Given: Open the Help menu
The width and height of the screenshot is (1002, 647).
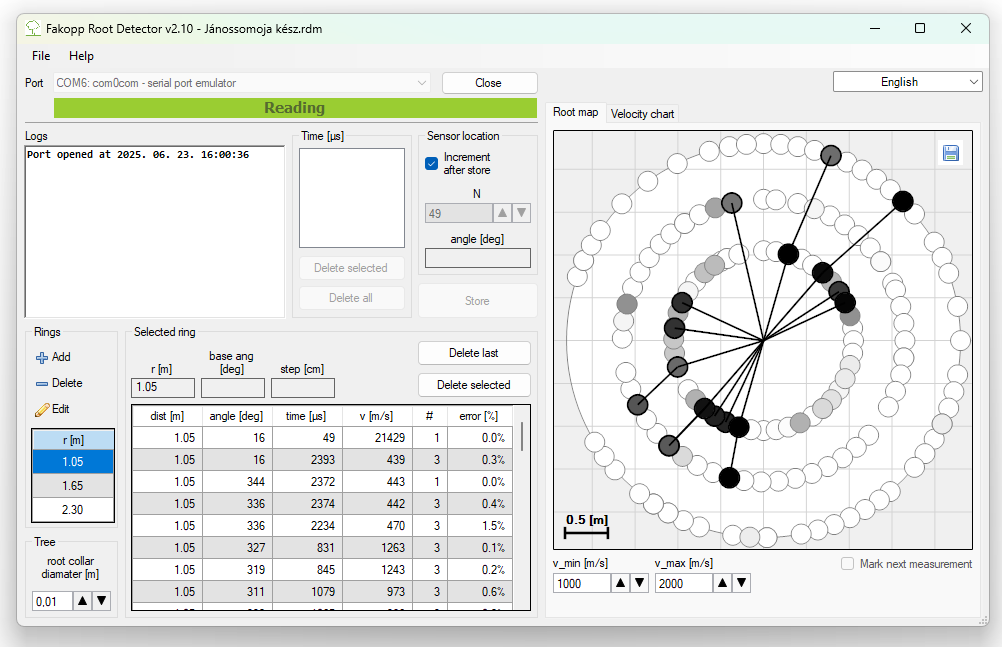Looking at the screenshot, I should click(x=81, y=56).
